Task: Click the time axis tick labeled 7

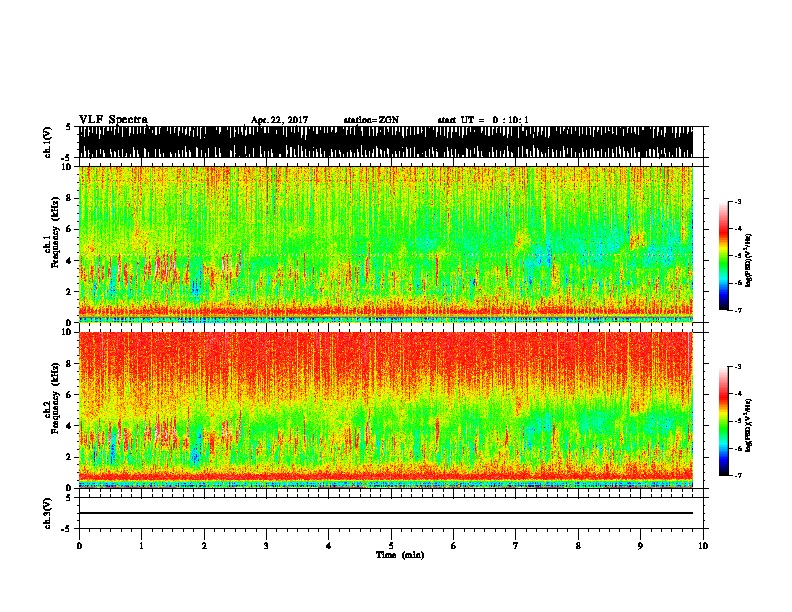Action: coord(516,546)
